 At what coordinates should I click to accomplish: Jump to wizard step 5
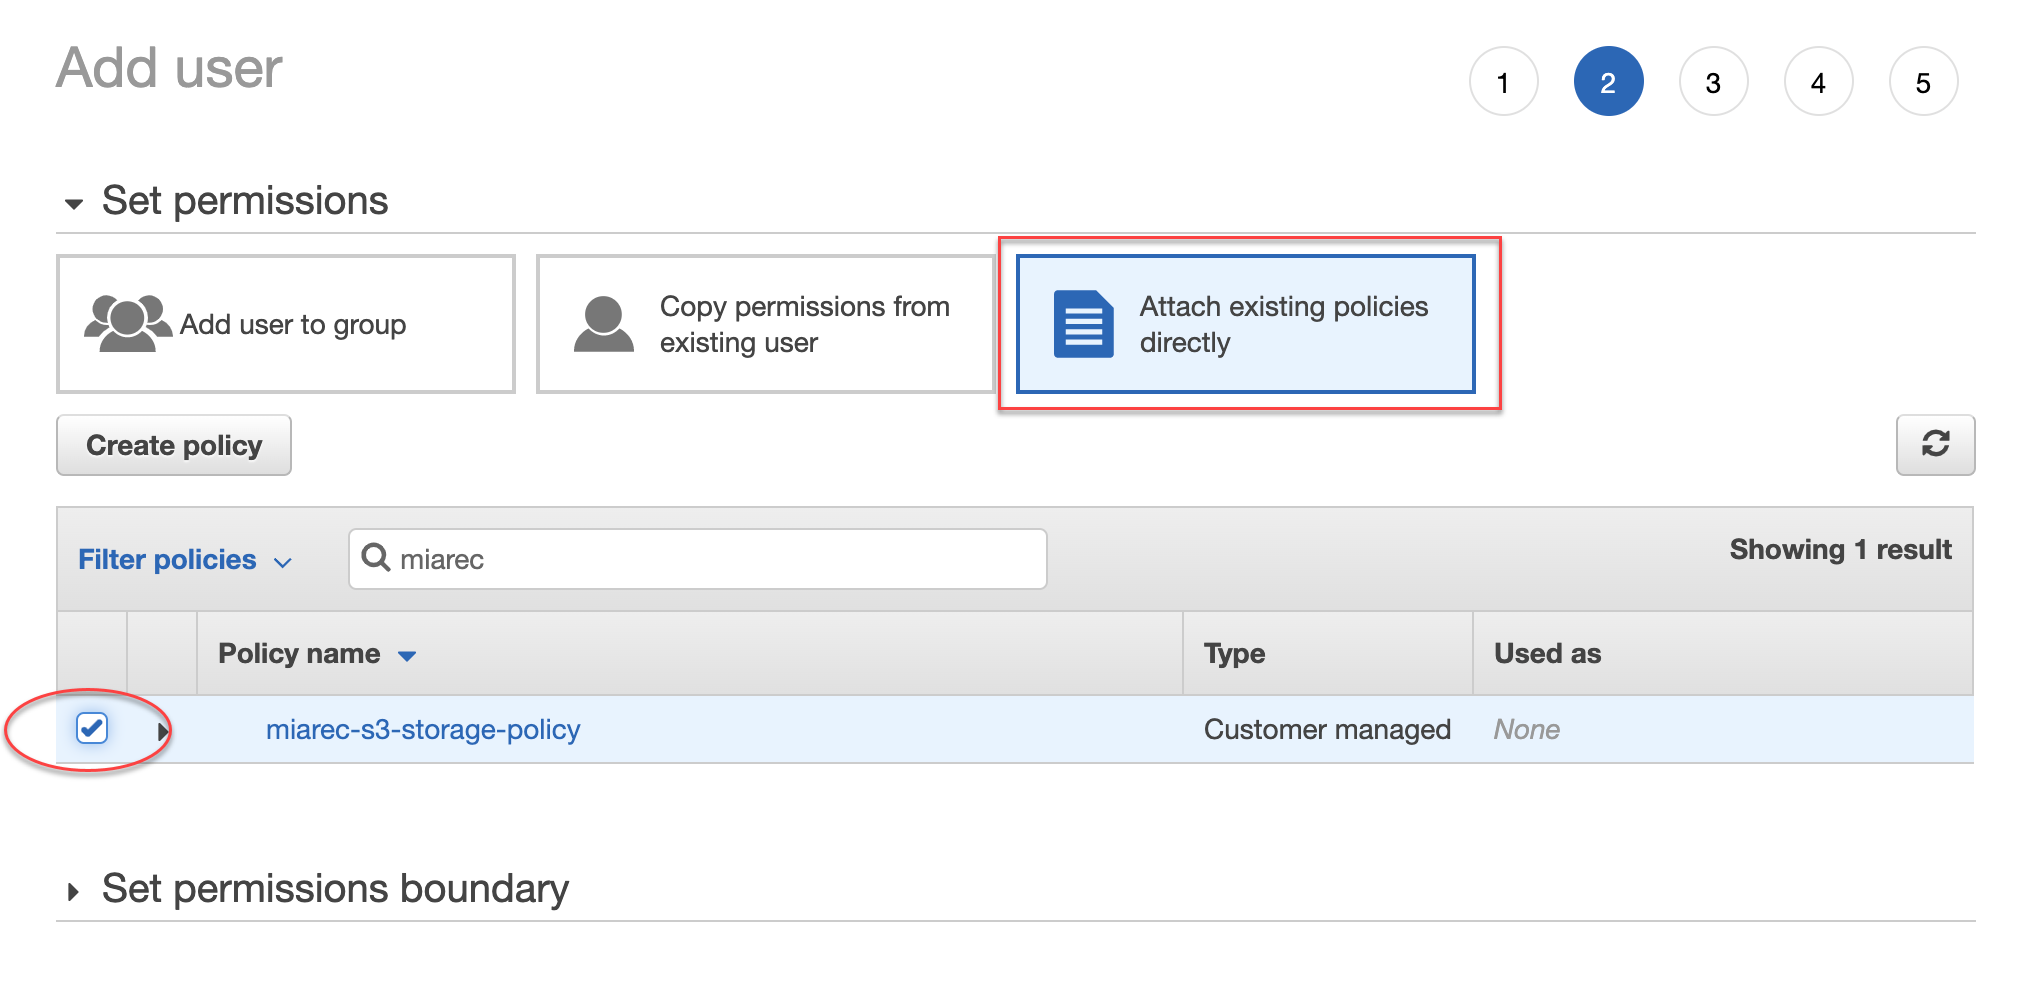coord(1923,82)
